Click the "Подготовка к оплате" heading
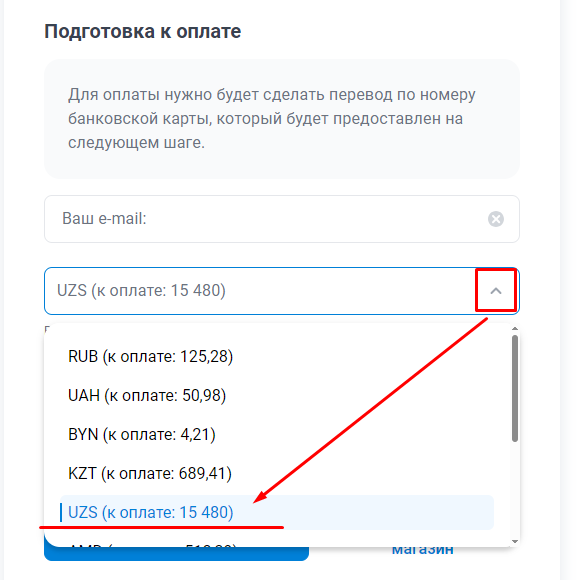587x580 pixels. tap(143, 31)
